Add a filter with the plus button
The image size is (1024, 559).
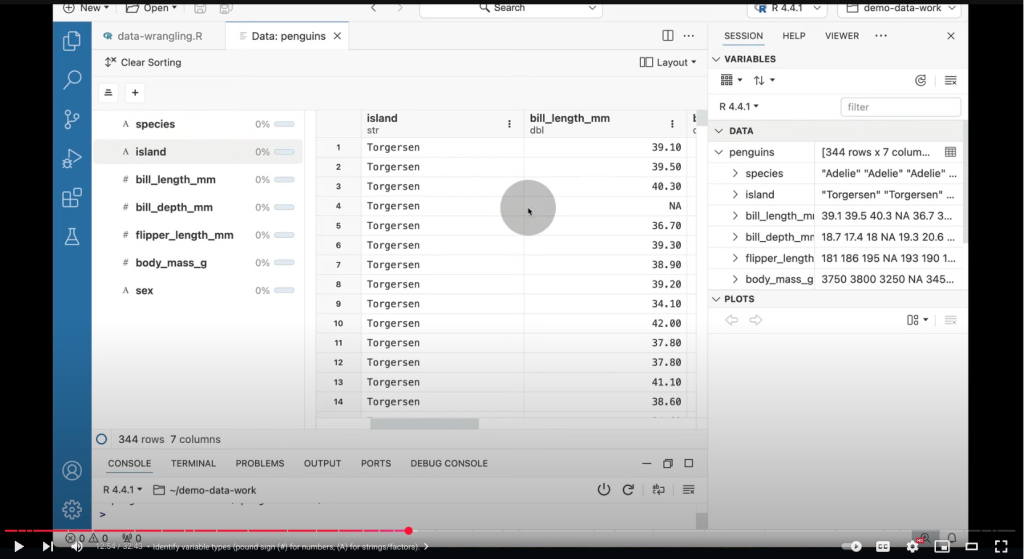135,93
